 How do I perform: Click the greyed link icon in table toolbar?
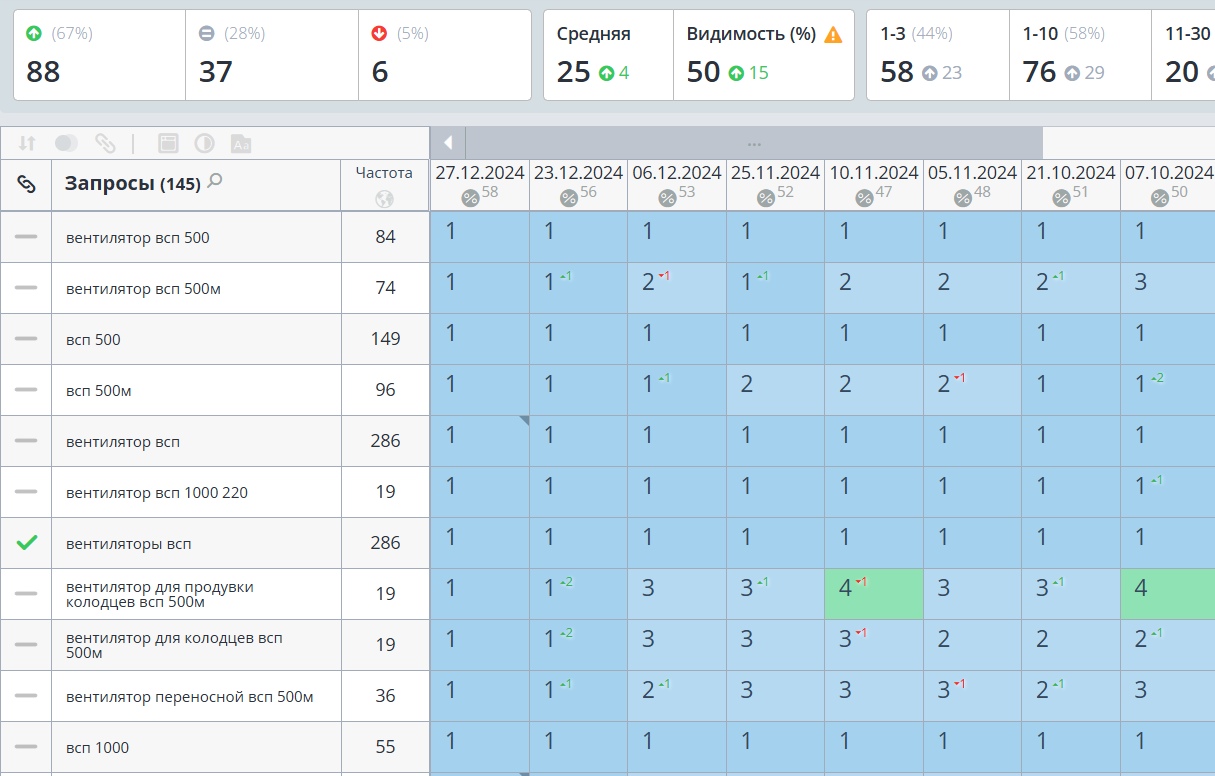pyautogui.click(x=105, y=143)
